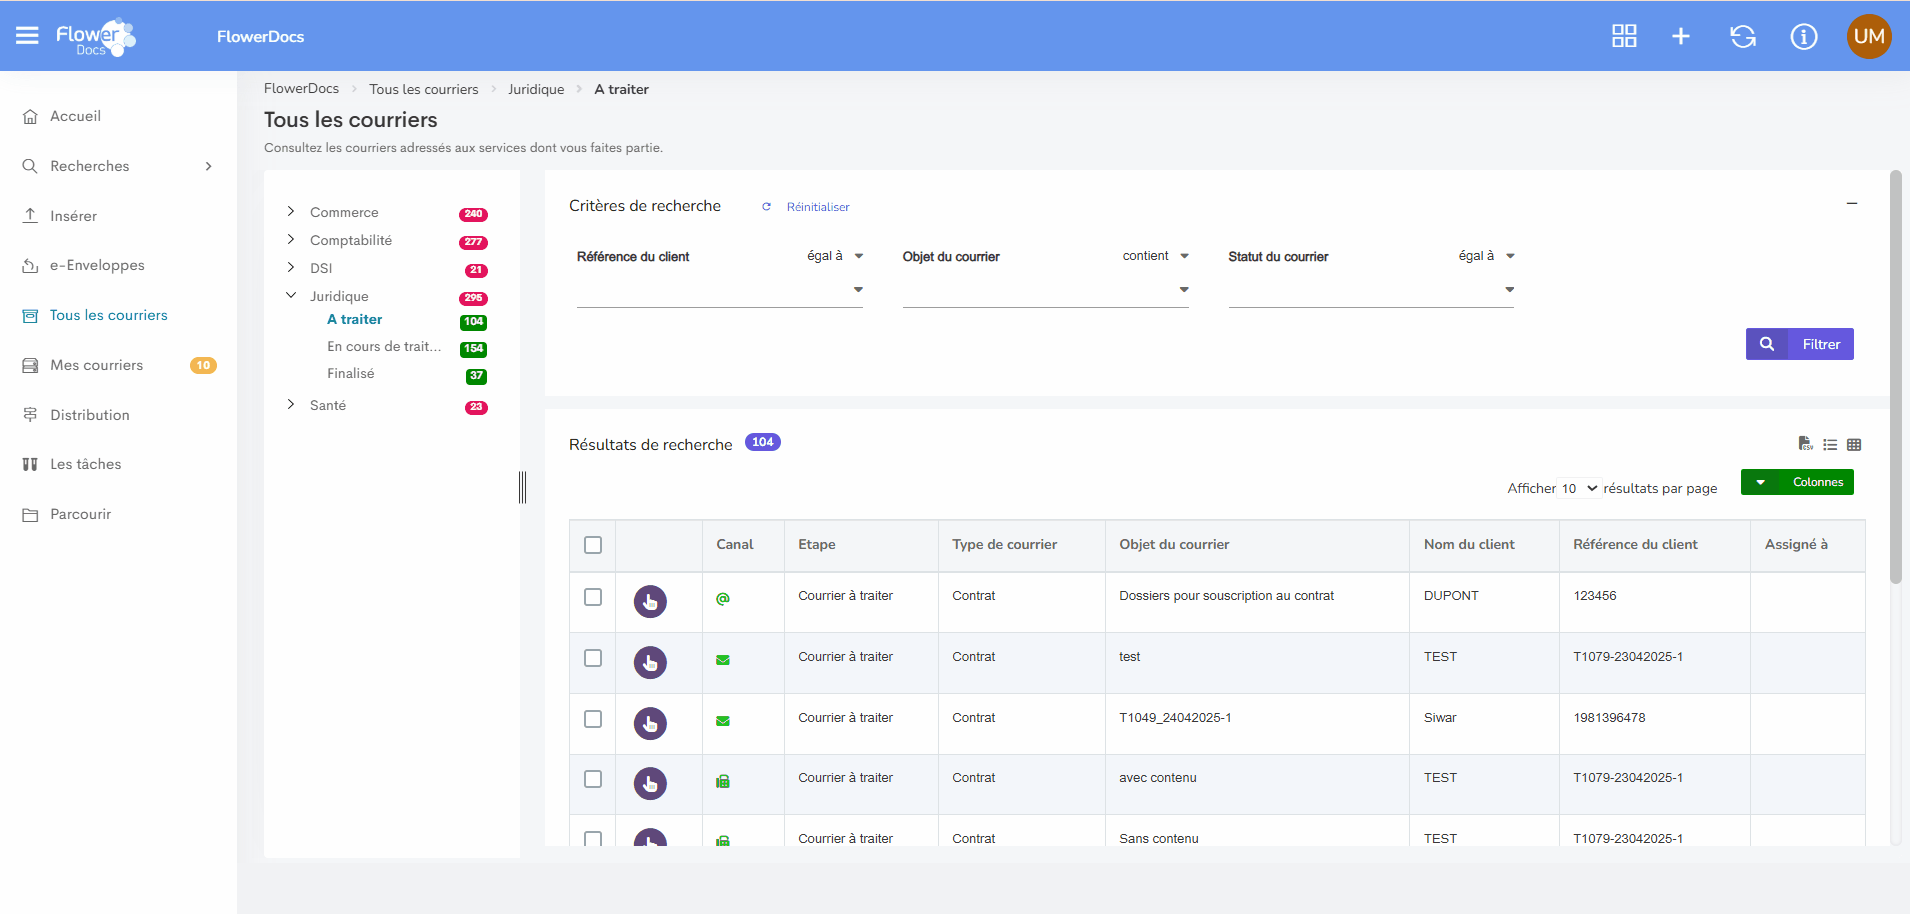Click FlowerDocs in the breadcrumb
The width and height of the screenshot is (1910, 914).
[301, 88]
